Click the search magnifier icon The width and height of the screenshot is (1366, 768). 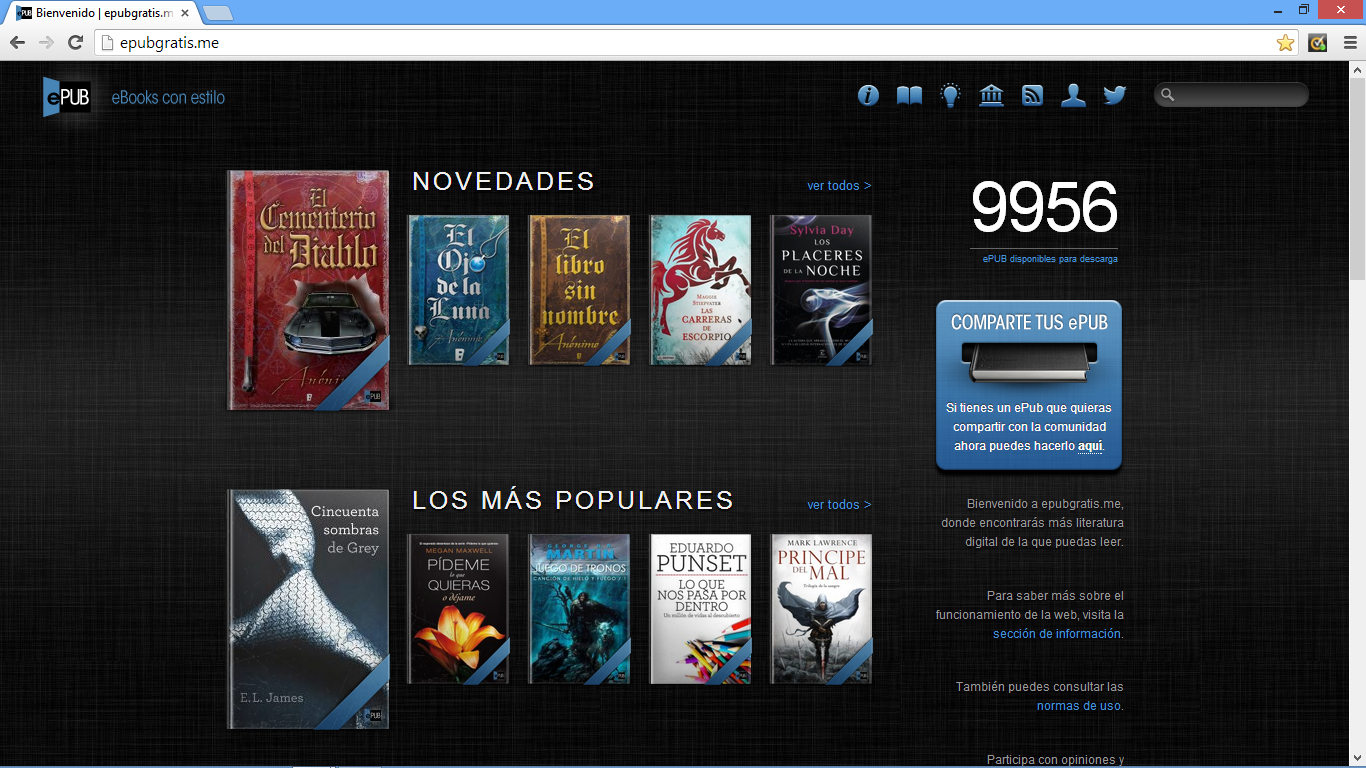1167,95
